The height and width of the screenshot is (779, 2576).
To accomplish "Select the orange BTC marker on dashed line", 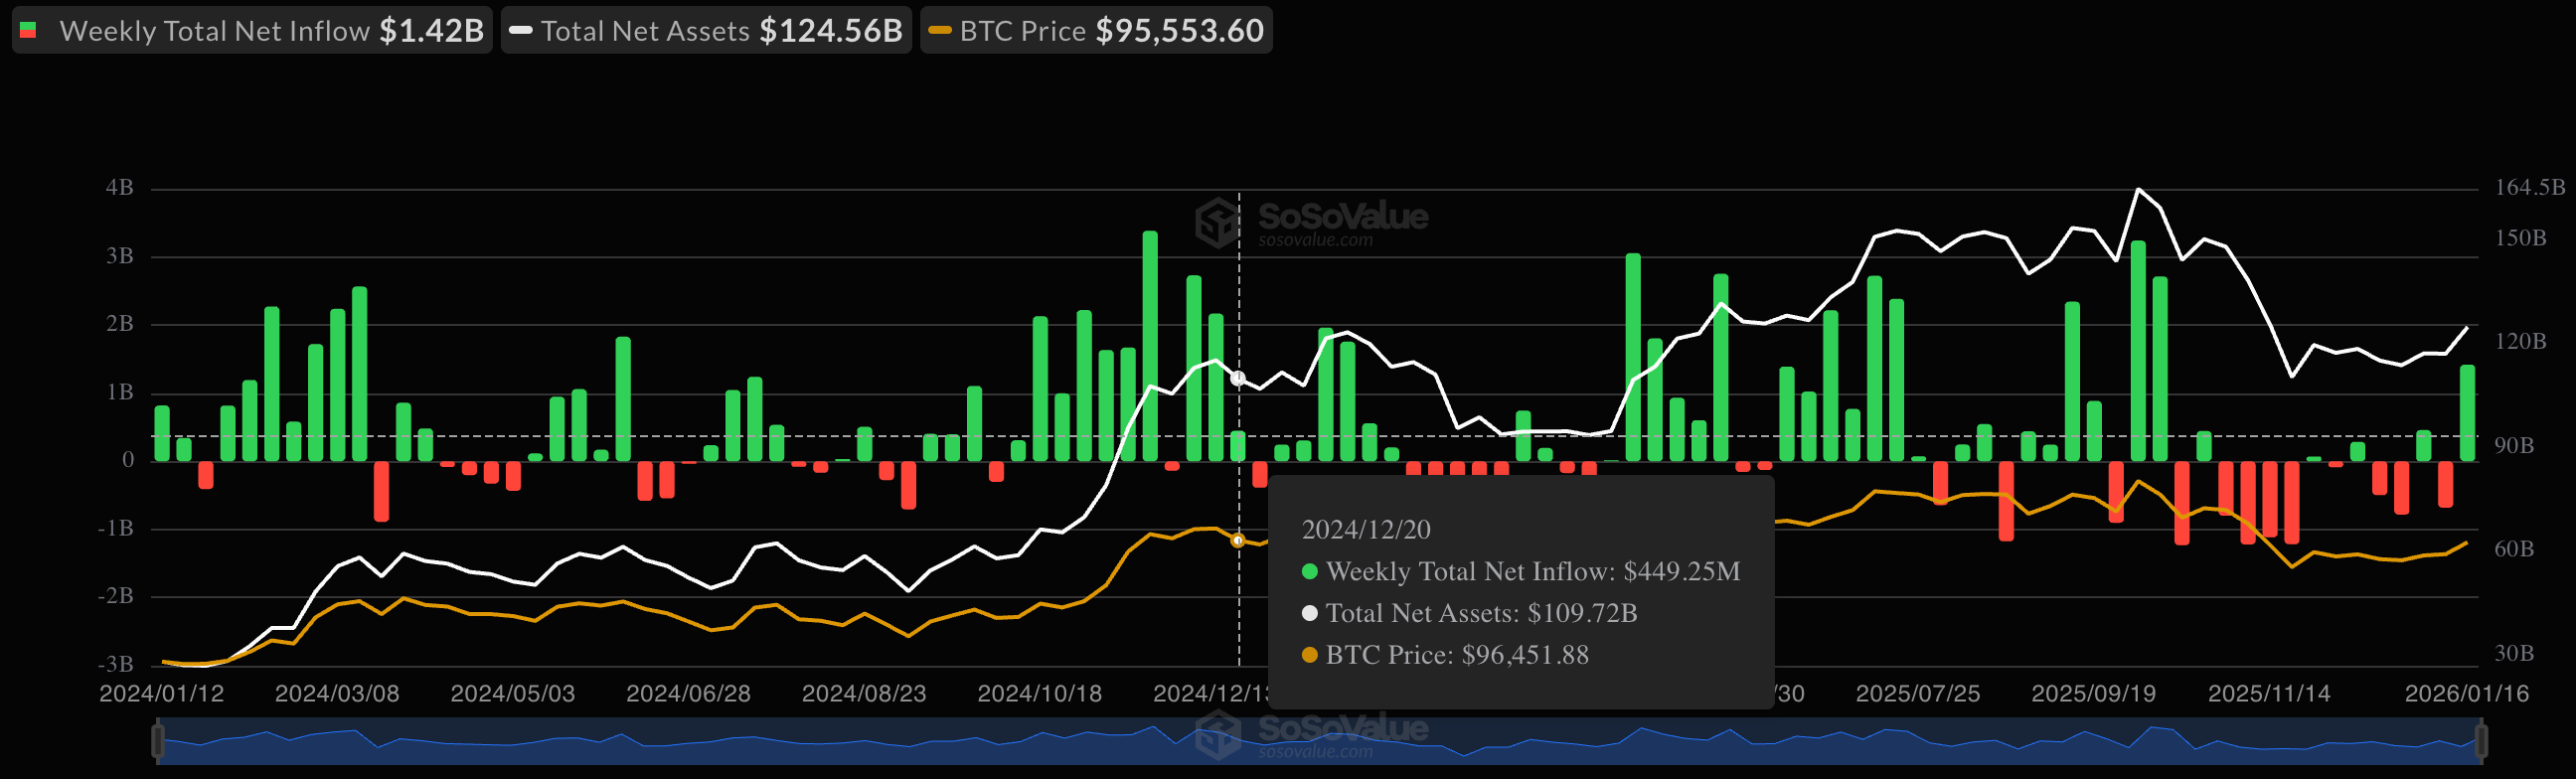I will tap(1238, 540).
